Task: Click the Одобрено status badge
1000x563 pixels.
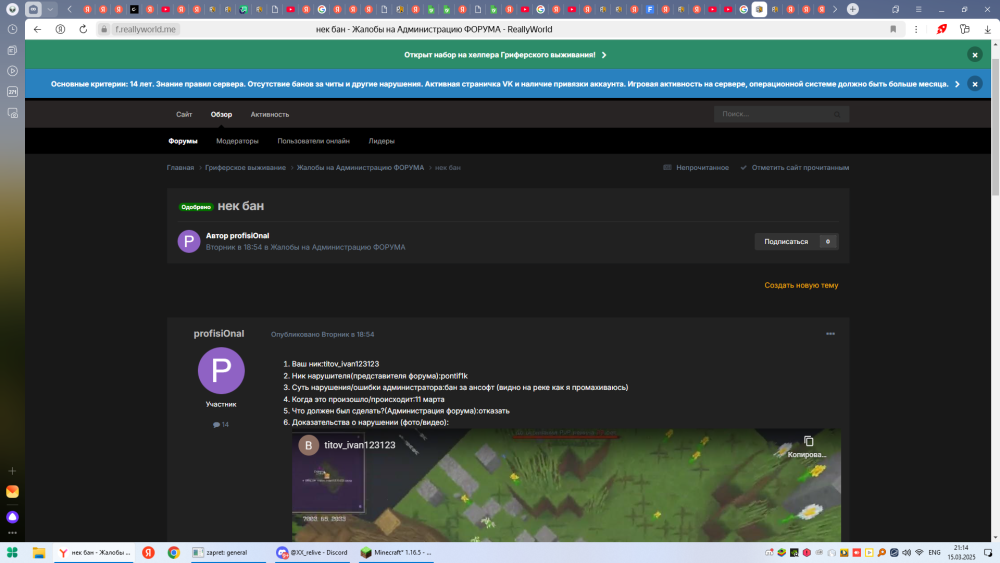Action: (196, 207)
